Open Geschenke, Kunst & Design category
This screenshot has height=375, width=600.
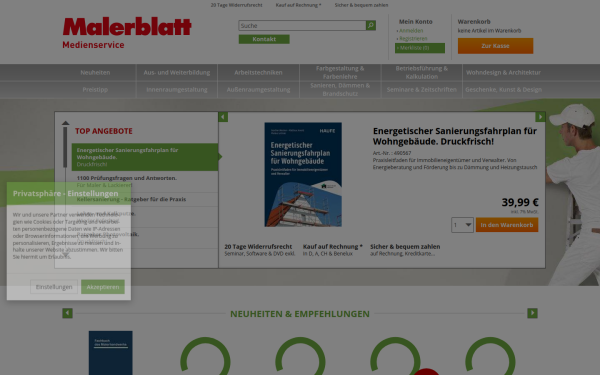tap(504, 90)
